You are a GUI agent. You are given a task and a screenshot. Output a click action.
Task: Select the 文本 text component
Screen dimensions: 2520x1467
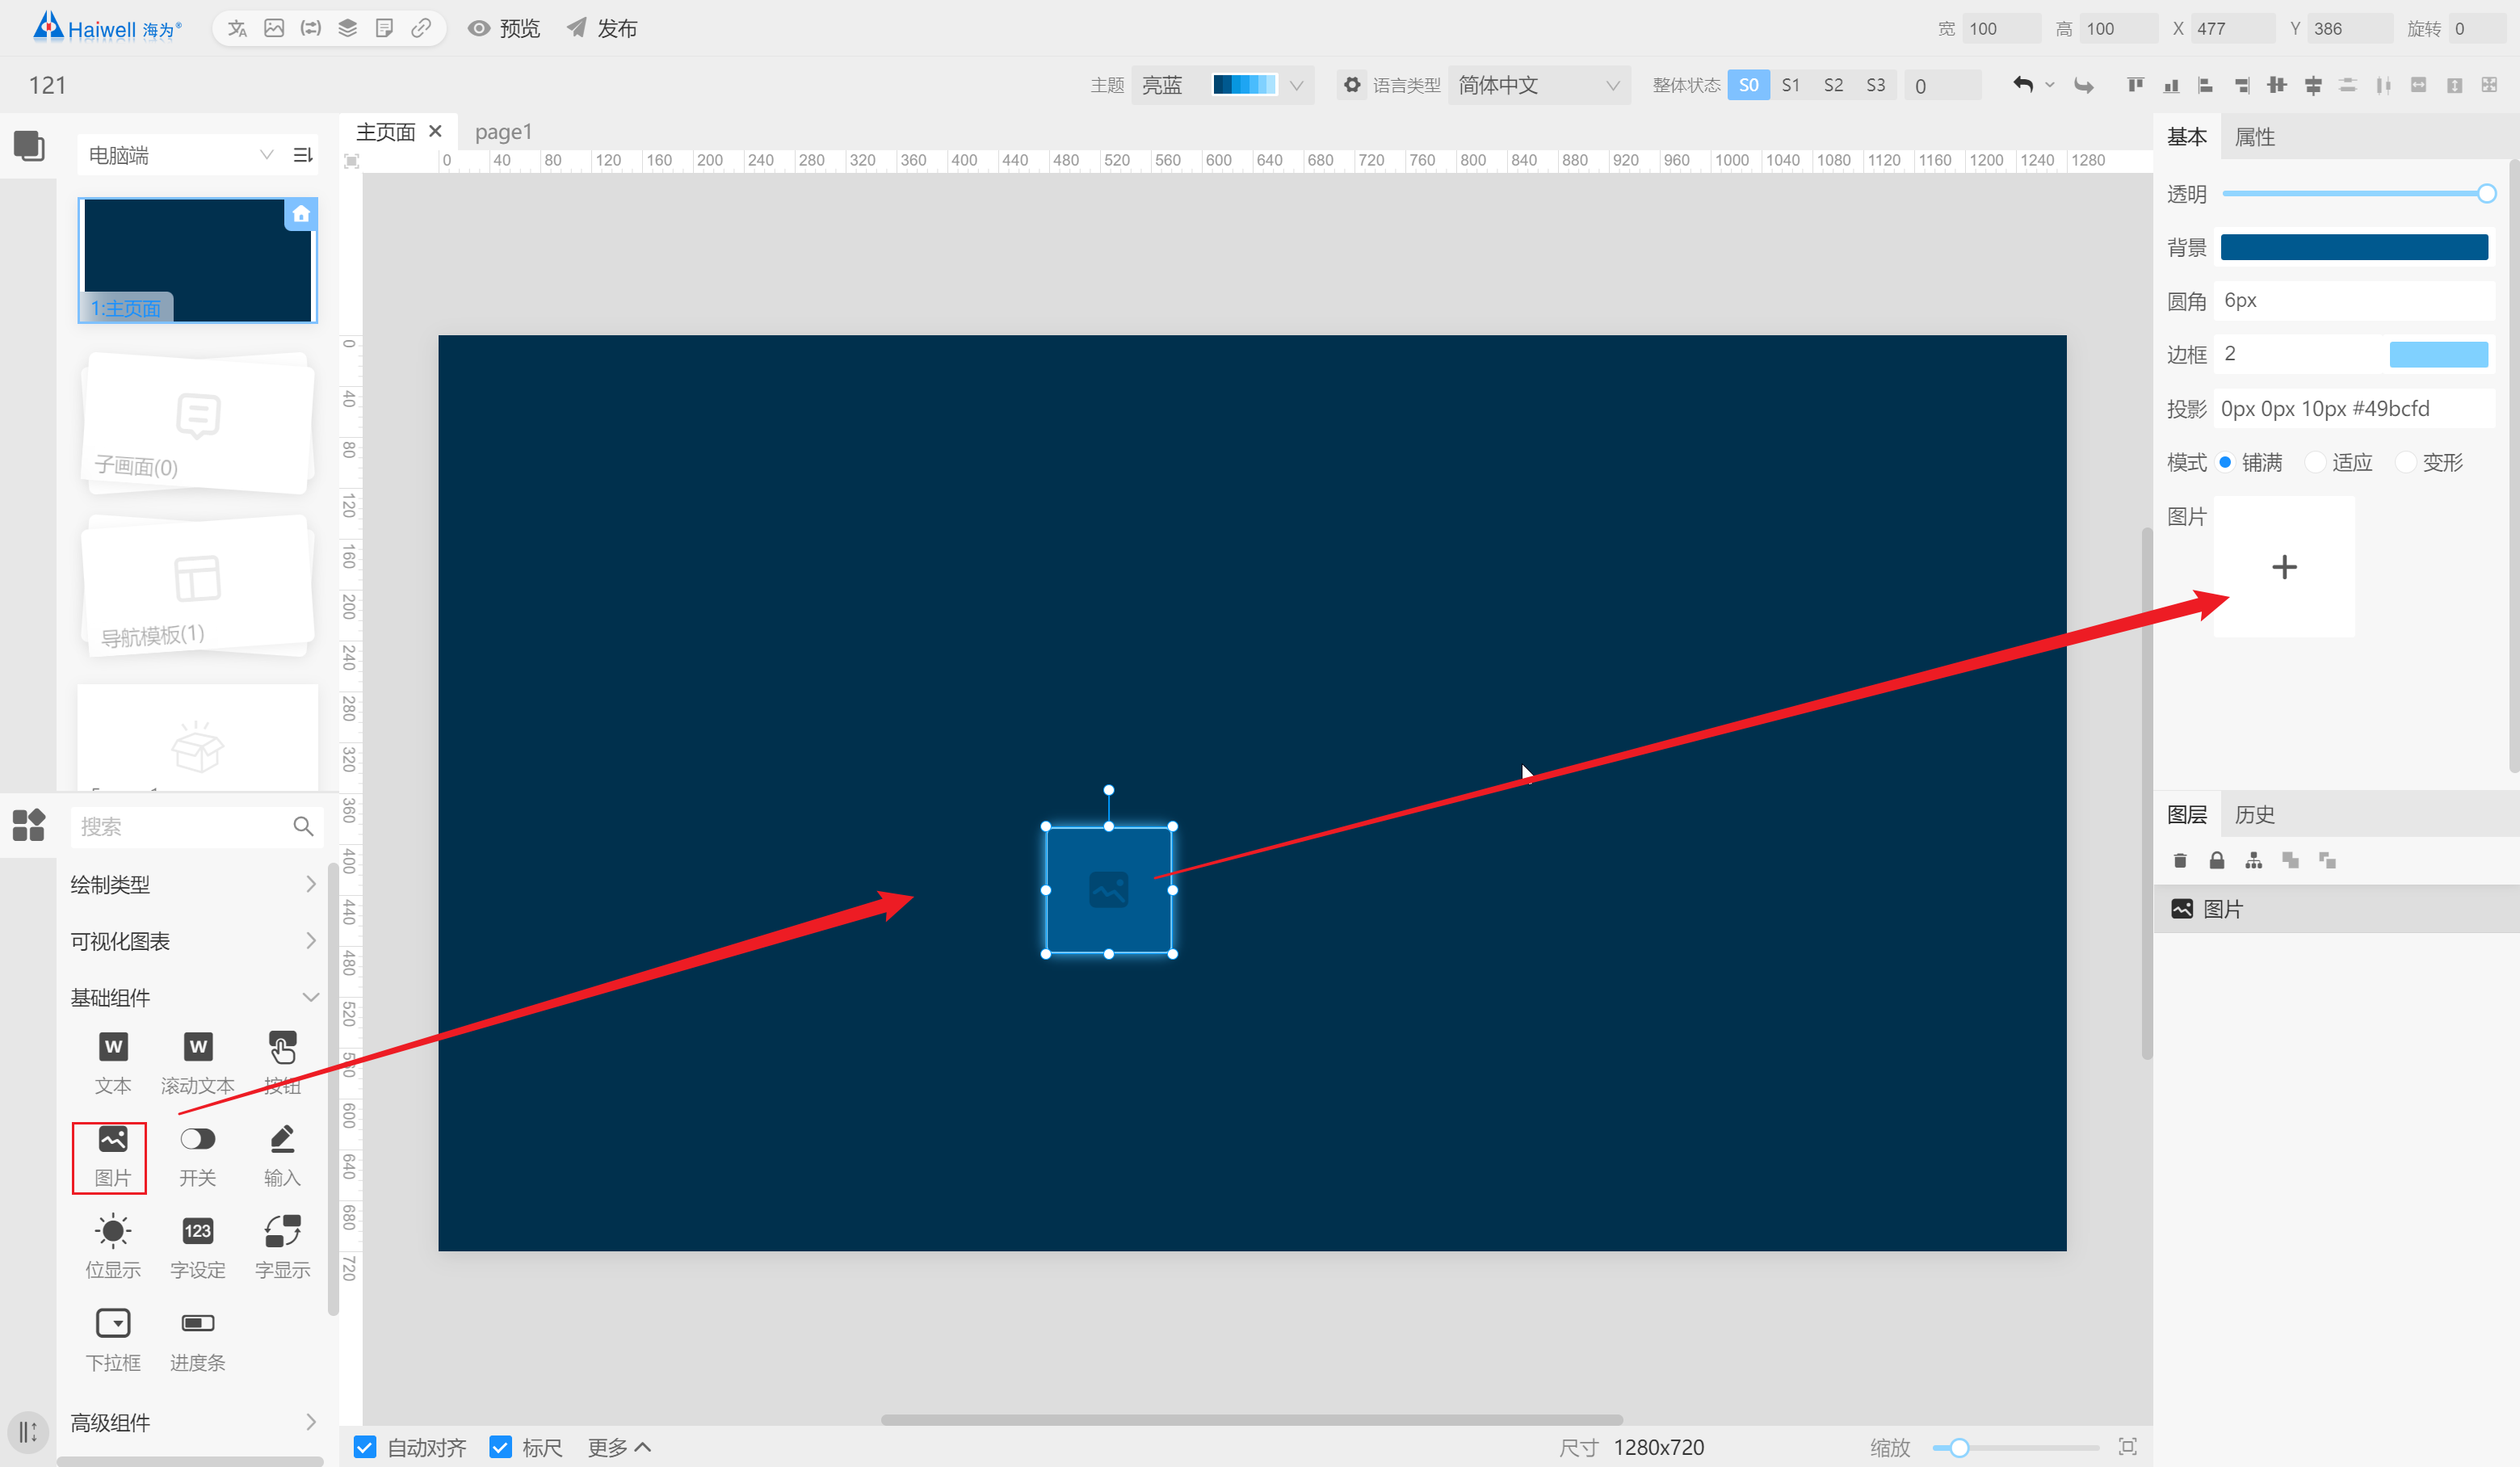pyautogui.click(x=113, y=1065)
